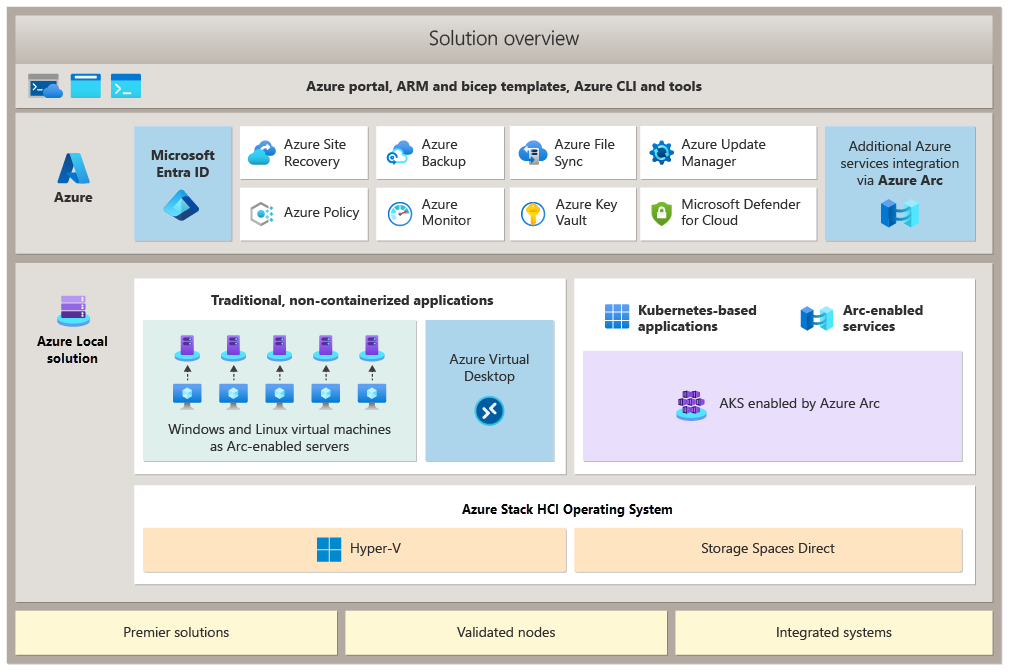Click the AKS enabled by Azure Arc icon
The image size is (1009, 672).
pyautogui.click(x=691, y=404)
